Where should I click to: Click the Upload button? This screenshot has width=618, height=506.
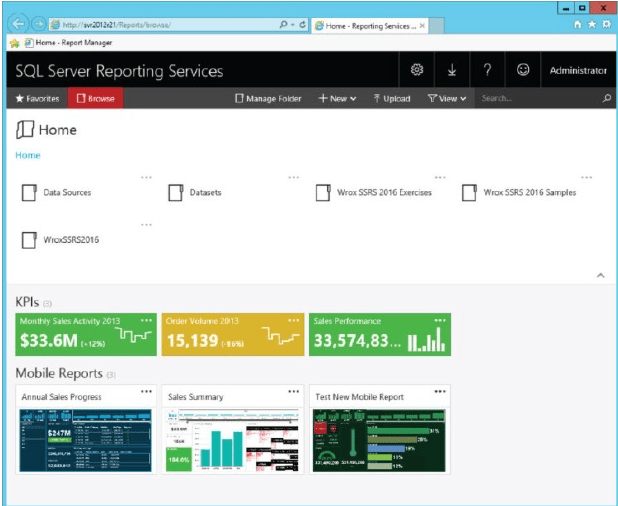[392, 99]
